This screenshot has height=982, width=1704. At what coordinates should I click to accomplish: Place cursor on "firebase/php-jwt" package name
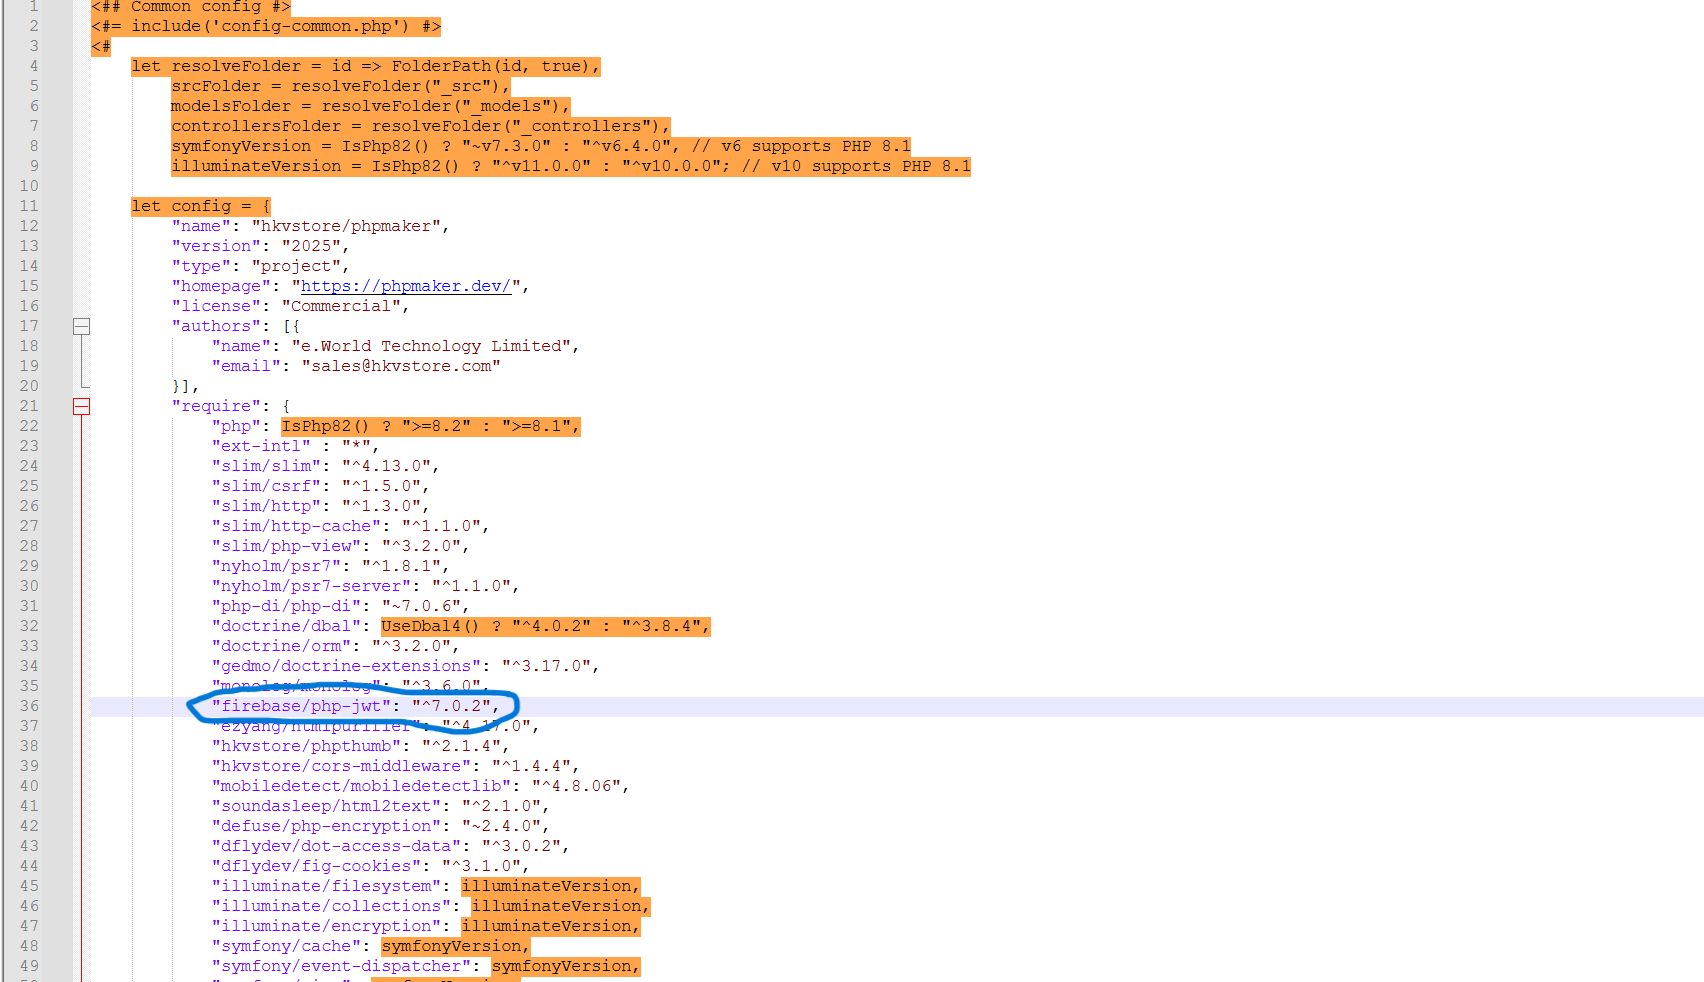pyautogui.click(x=300, y=706)
